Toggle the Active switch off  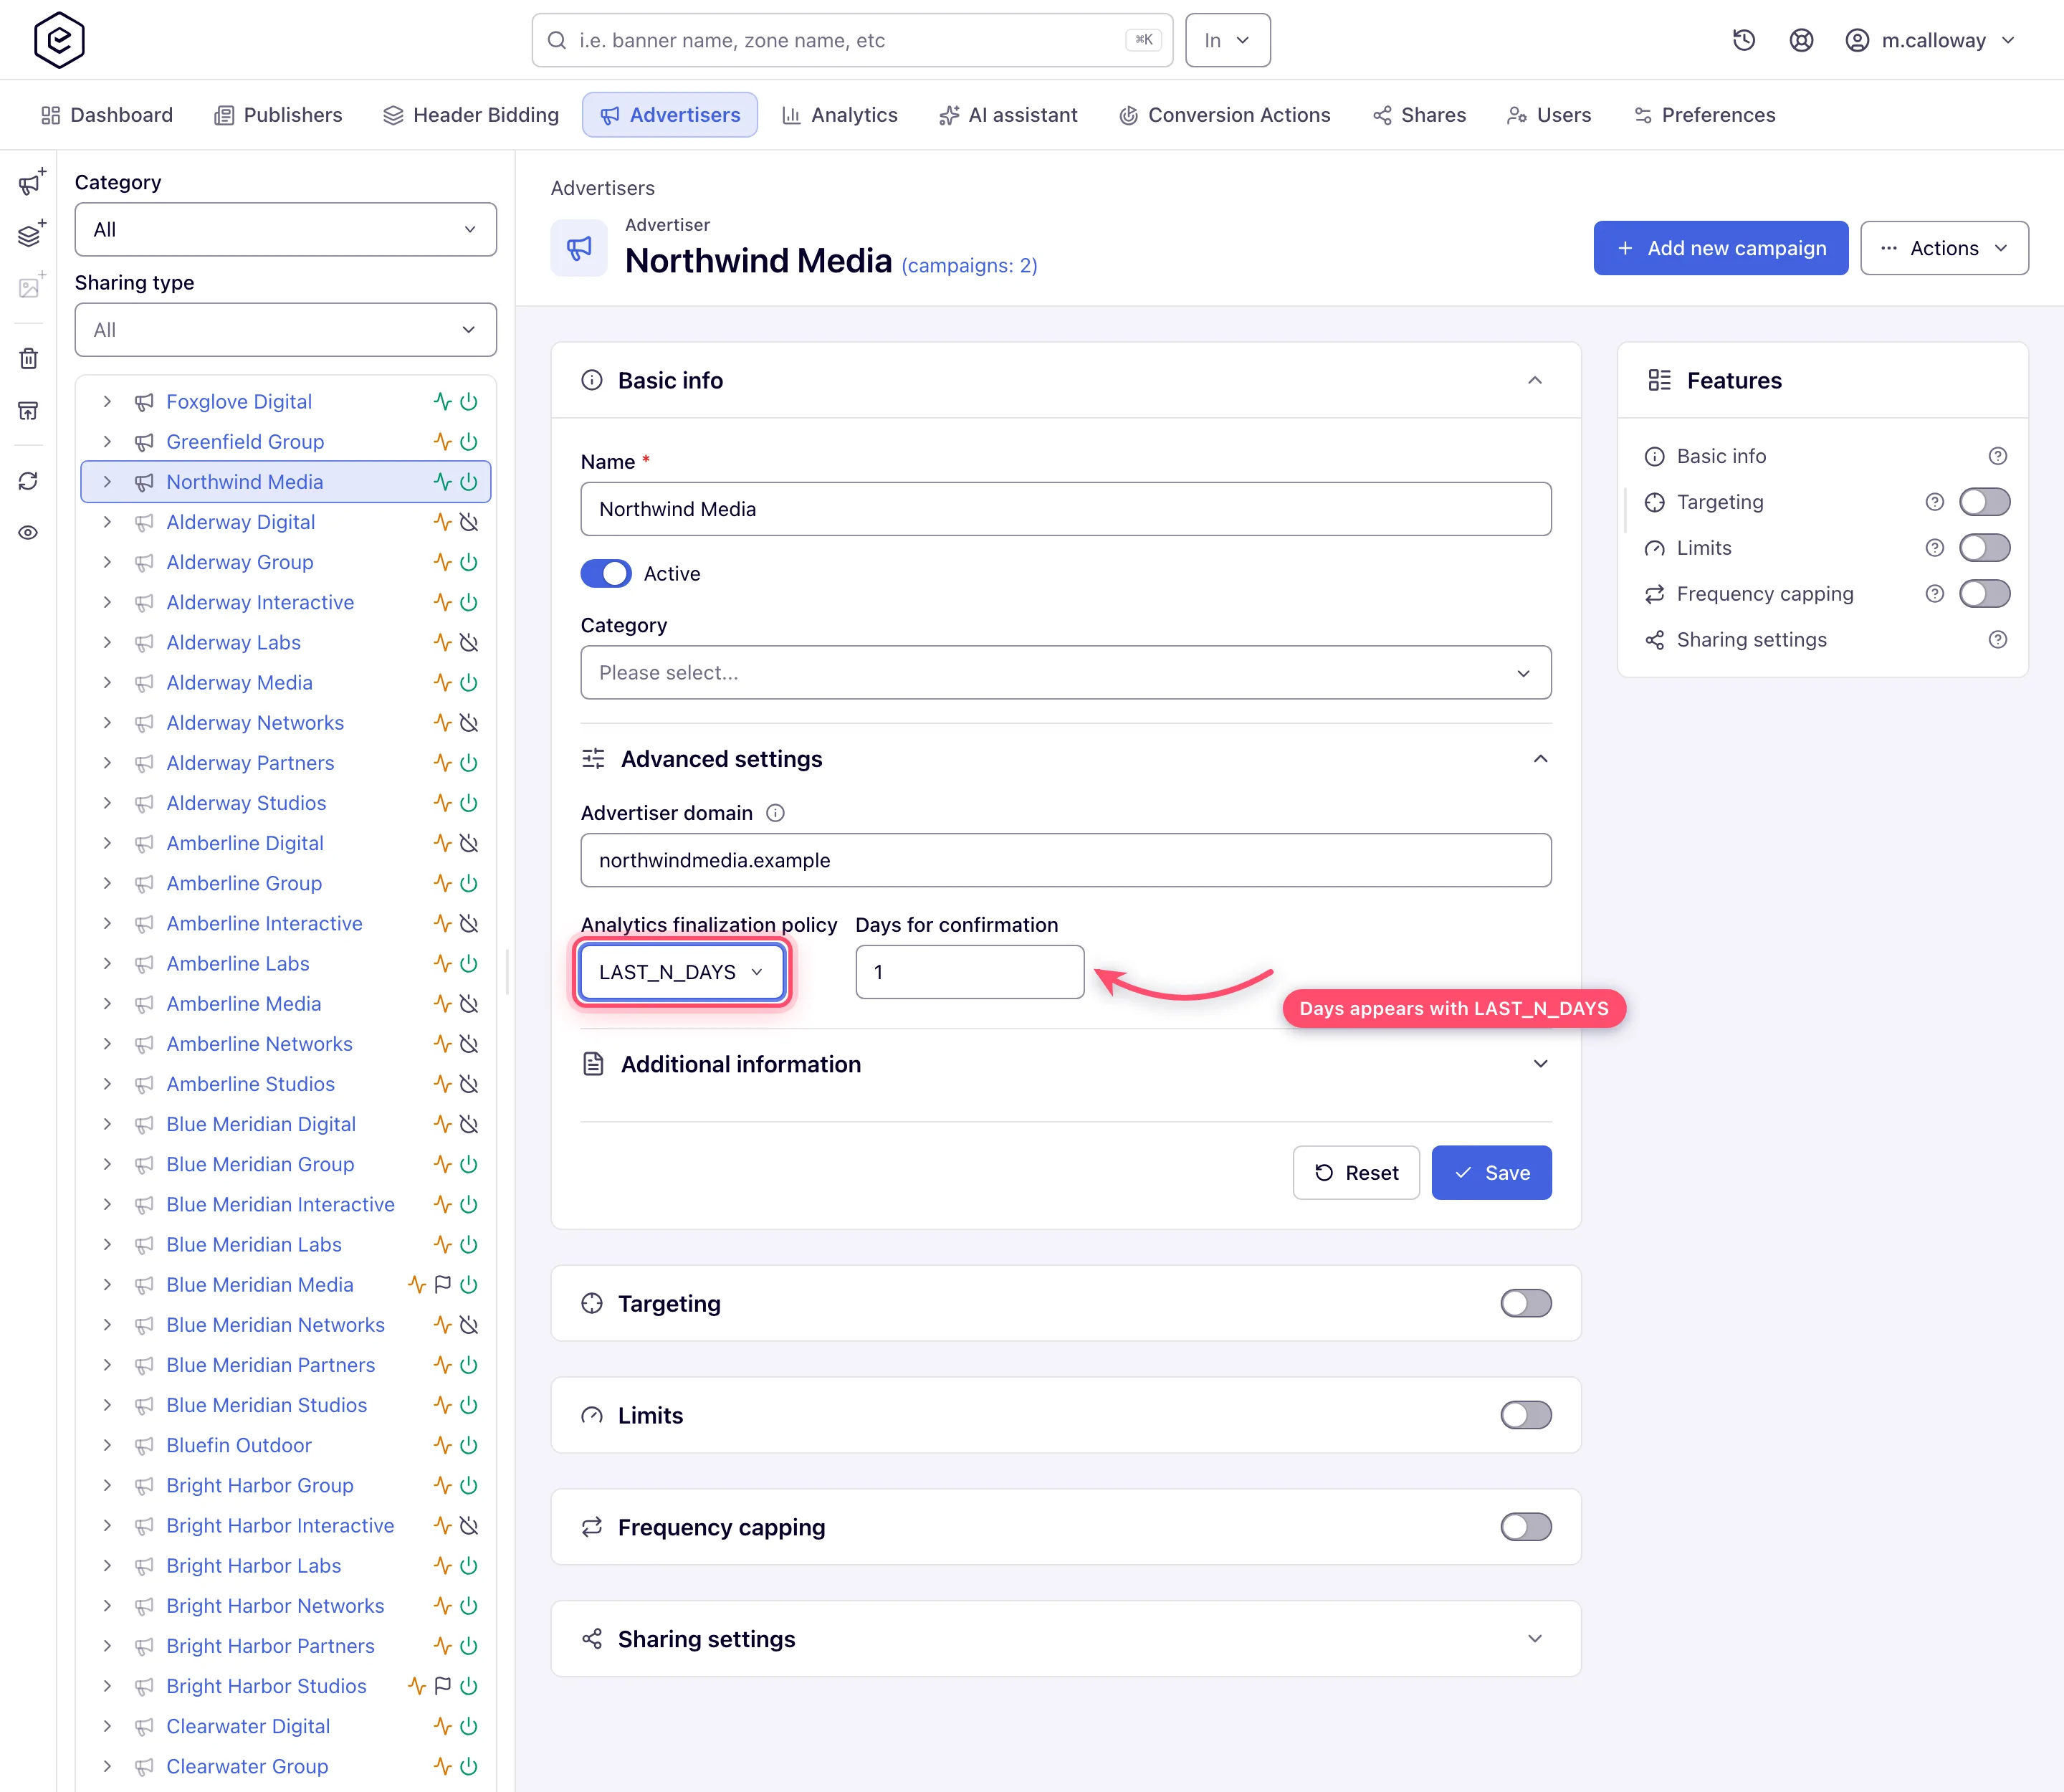pyautogui.click(x=606, y=574)
